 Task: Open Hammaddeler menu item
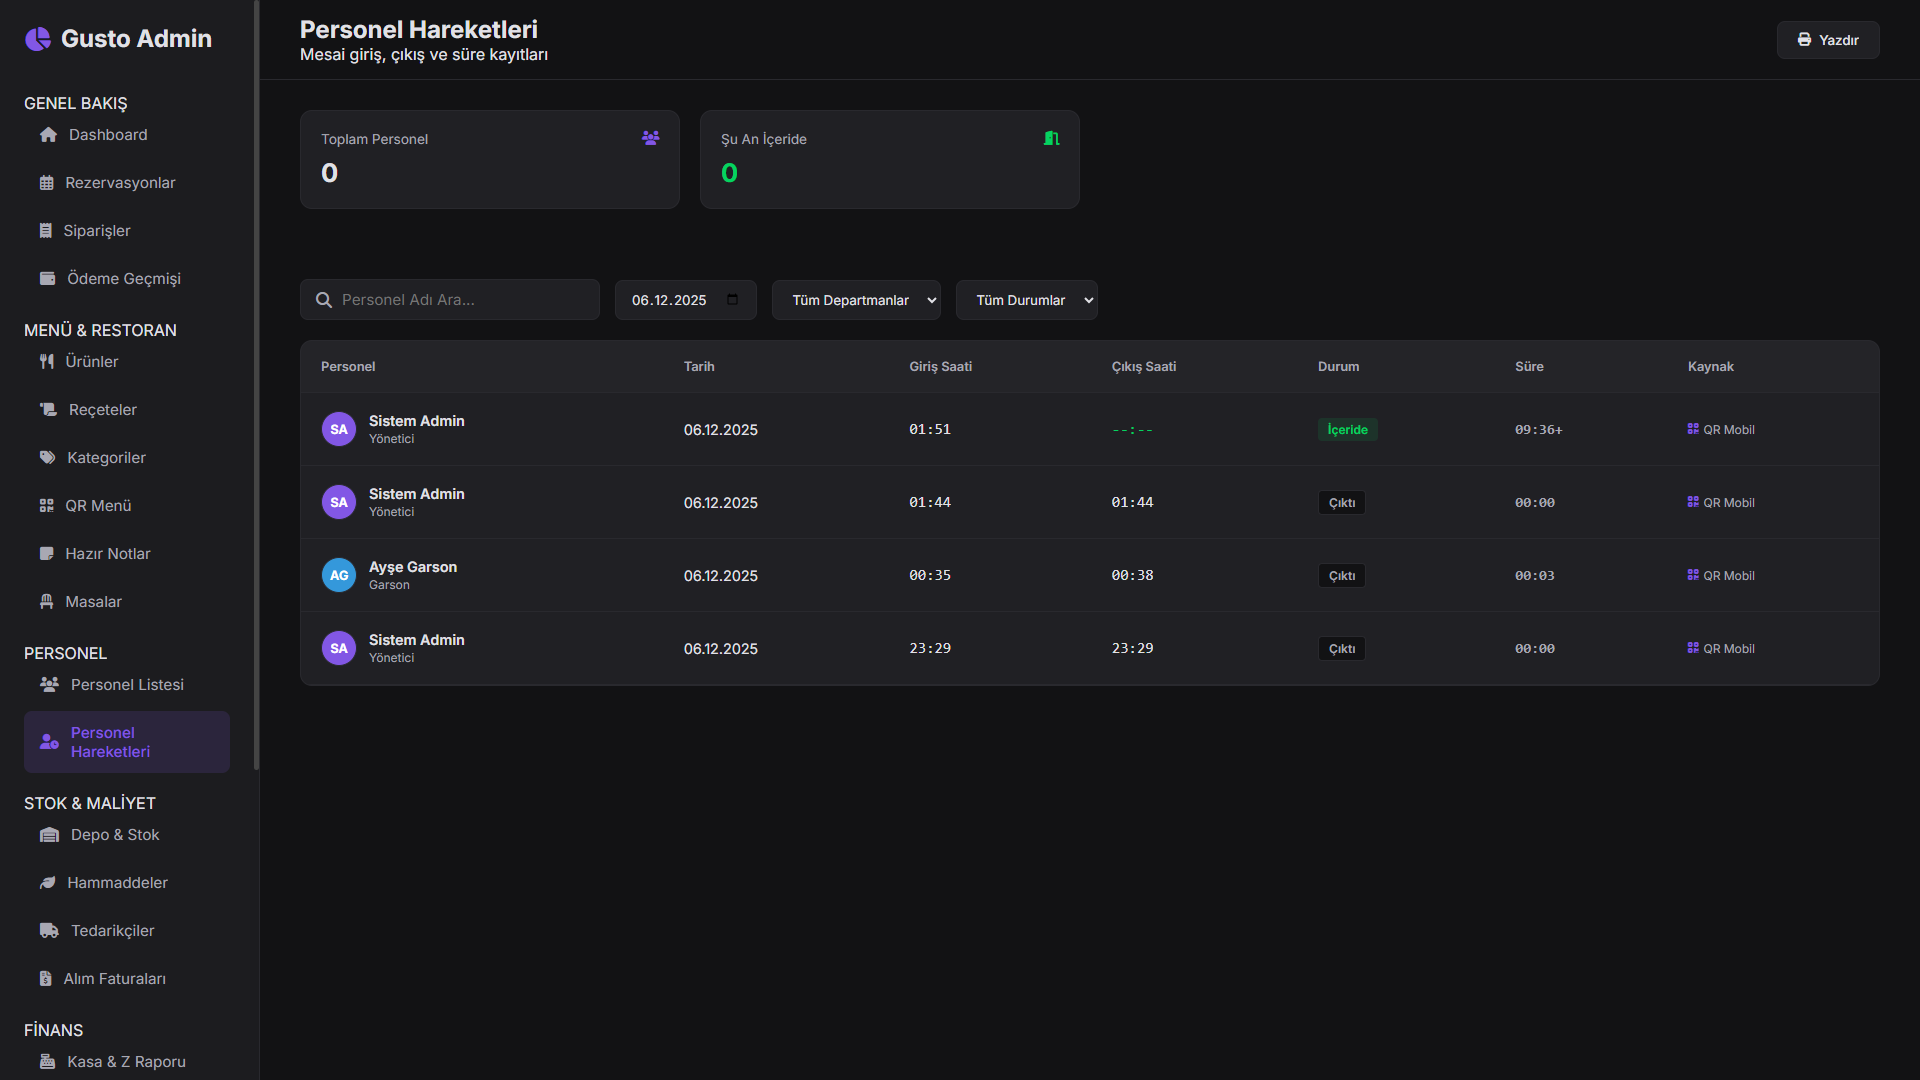point(127,883)
